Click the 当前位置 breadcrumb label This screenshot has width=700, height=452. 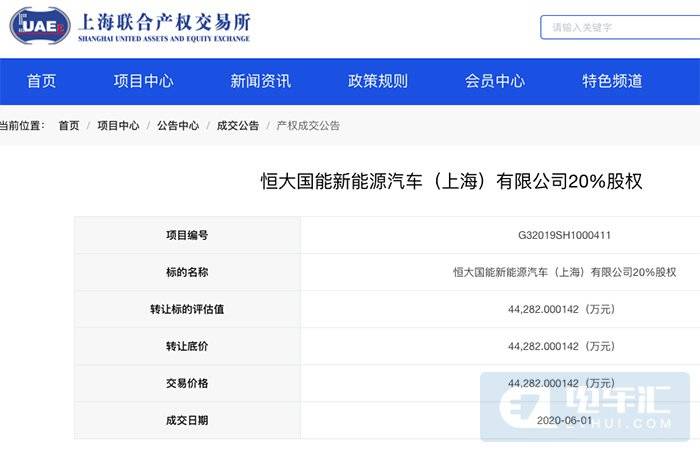22,126
